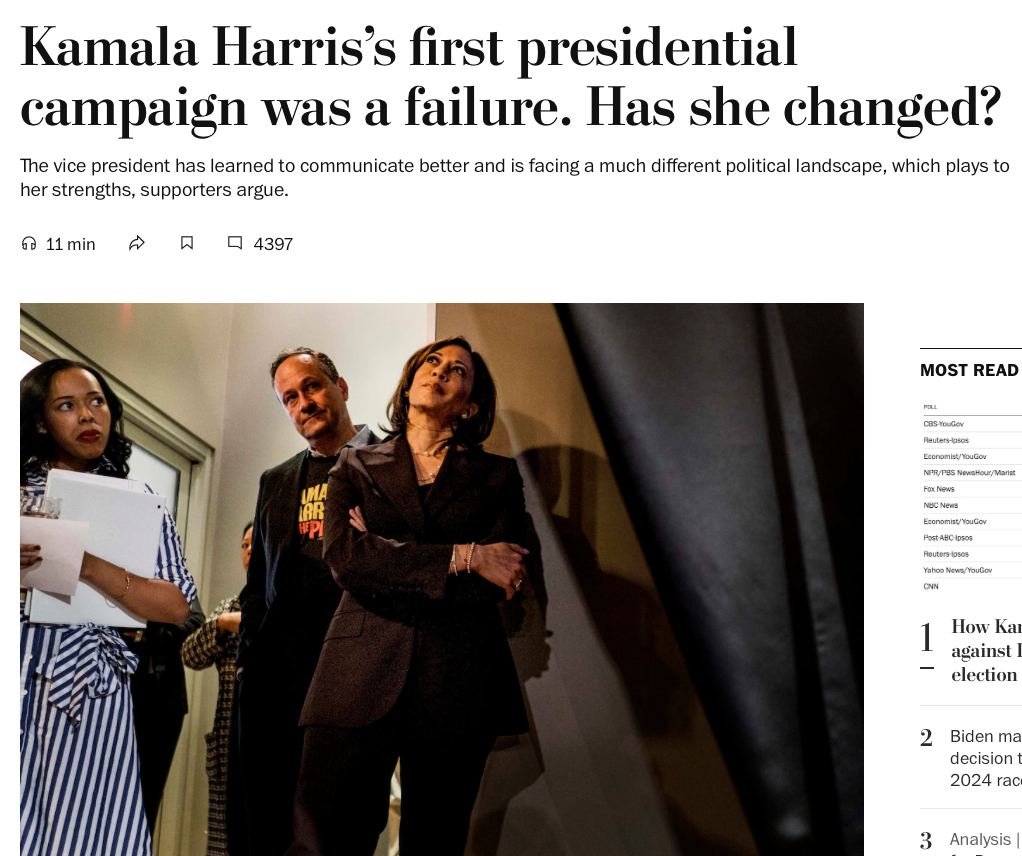This screenshot has width=1022, height=856.
Task: Click the headphones listen icon
Action: [x=29, y=243]
